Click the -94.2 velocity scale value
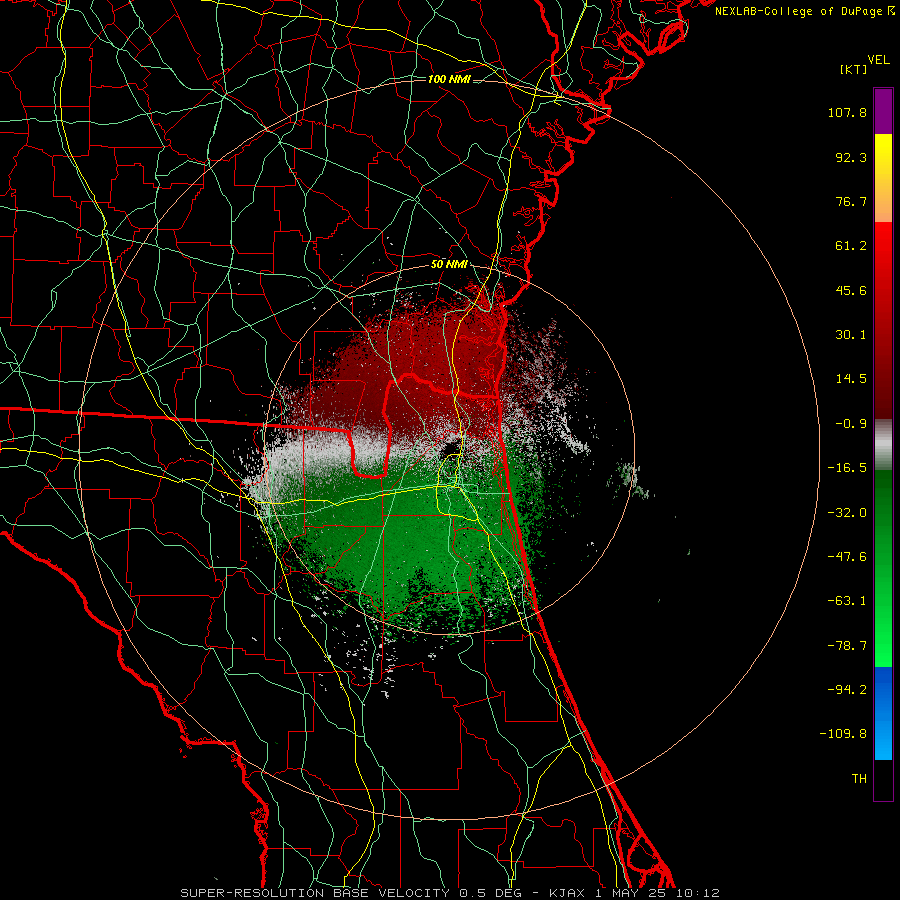The height and width of the screenshot is (900, 900). click(x=847, y=689)
